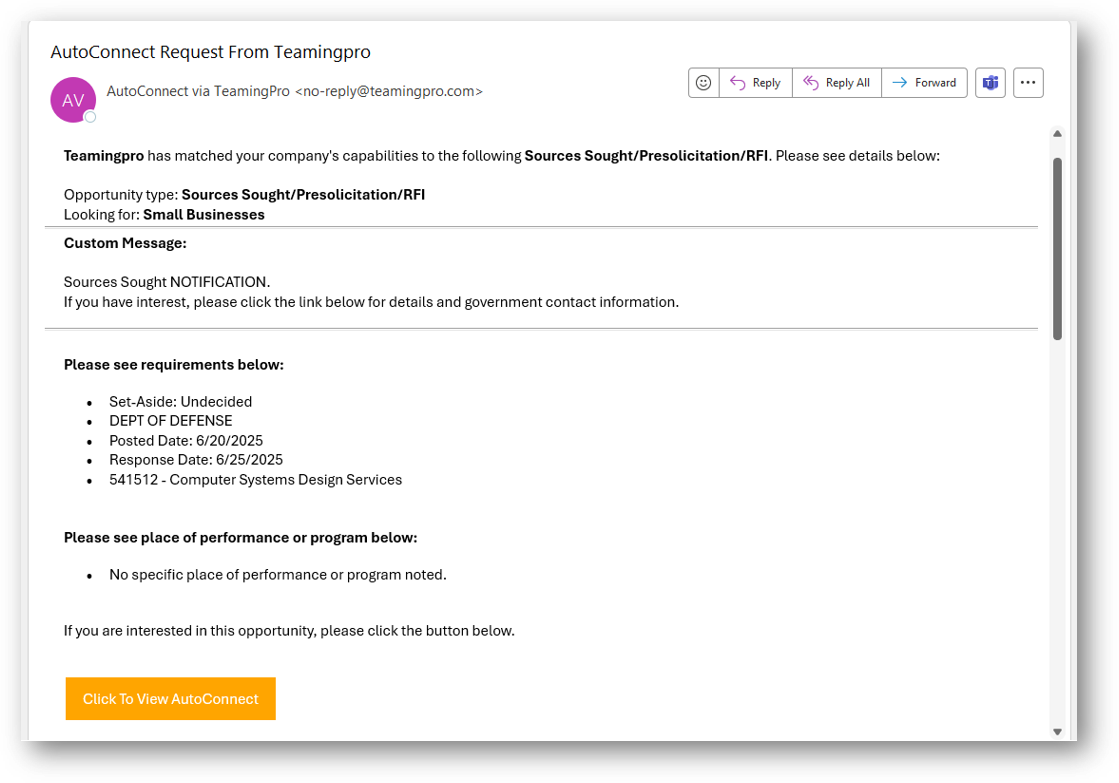Click the vertical scrollbar thumb
The height and width of the screenshot is (783, 1119).
pyautogui.click(x=1058, y=248)
